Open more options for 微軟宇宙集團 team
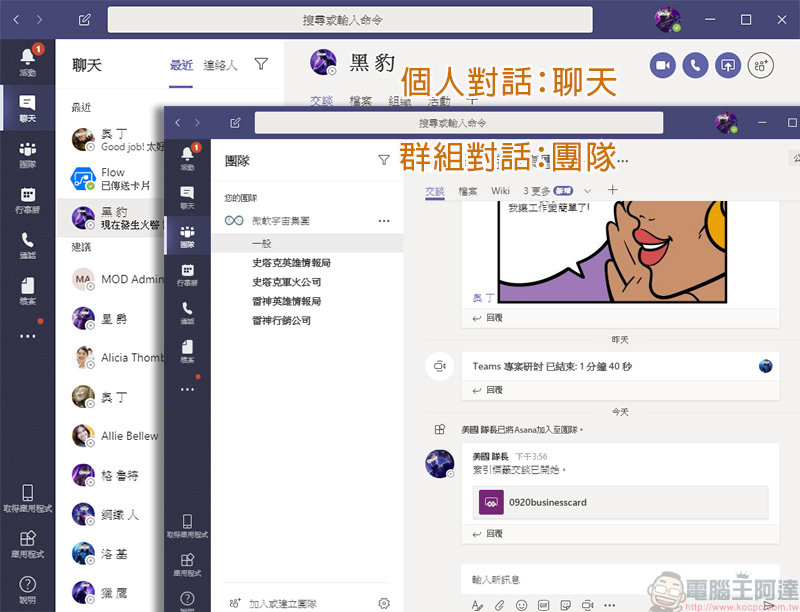The image size is (800, 612). point(384,220)
